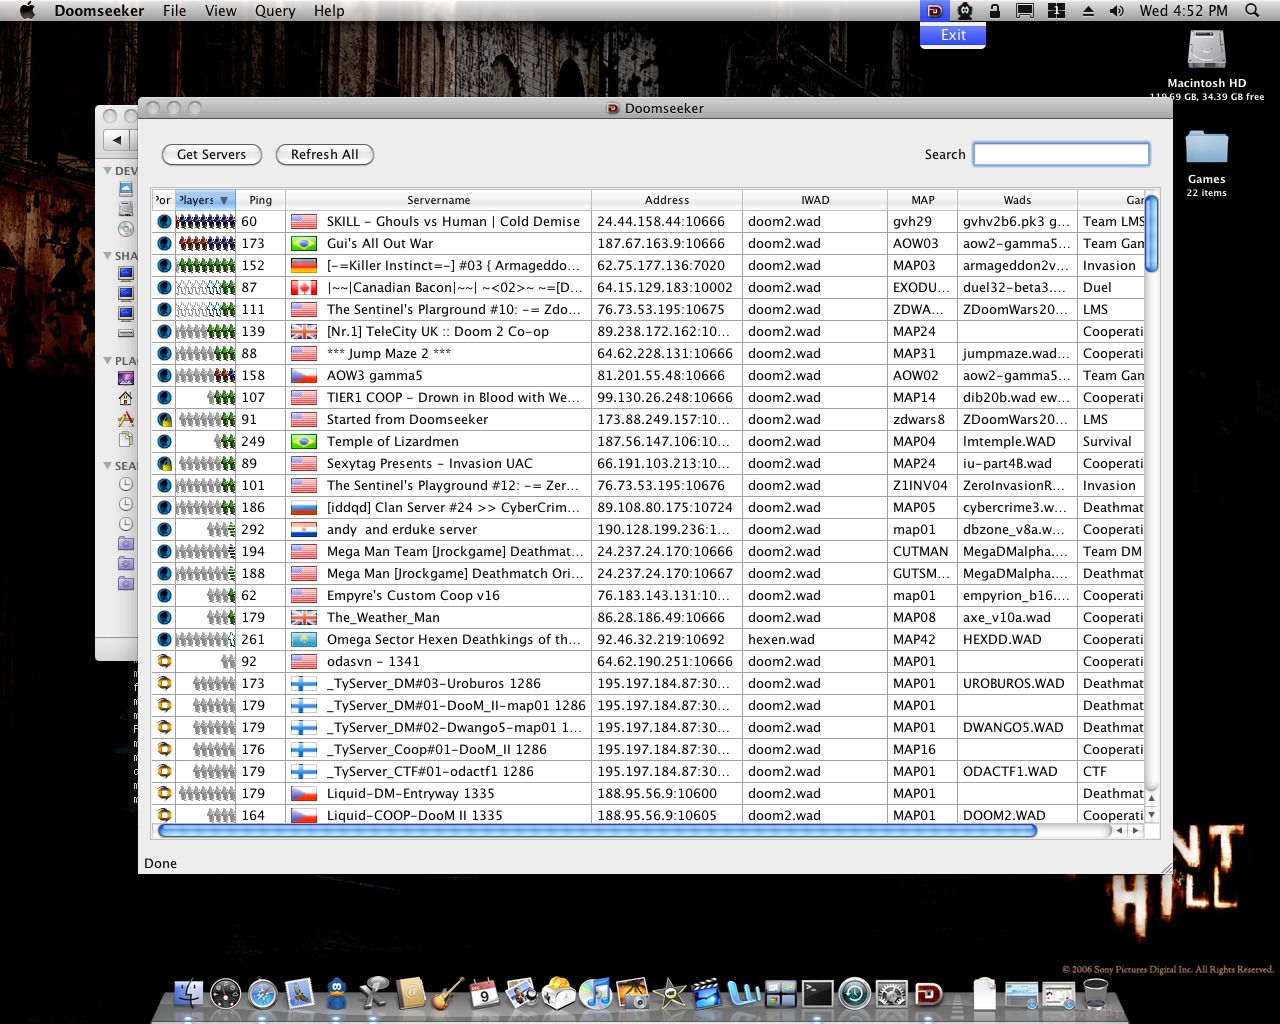Image resolution: width=1280 pixels, height=1024 pixels.
Task: Click the Canadian flag on Canadian Bacon row
Action: click(303, 288)
